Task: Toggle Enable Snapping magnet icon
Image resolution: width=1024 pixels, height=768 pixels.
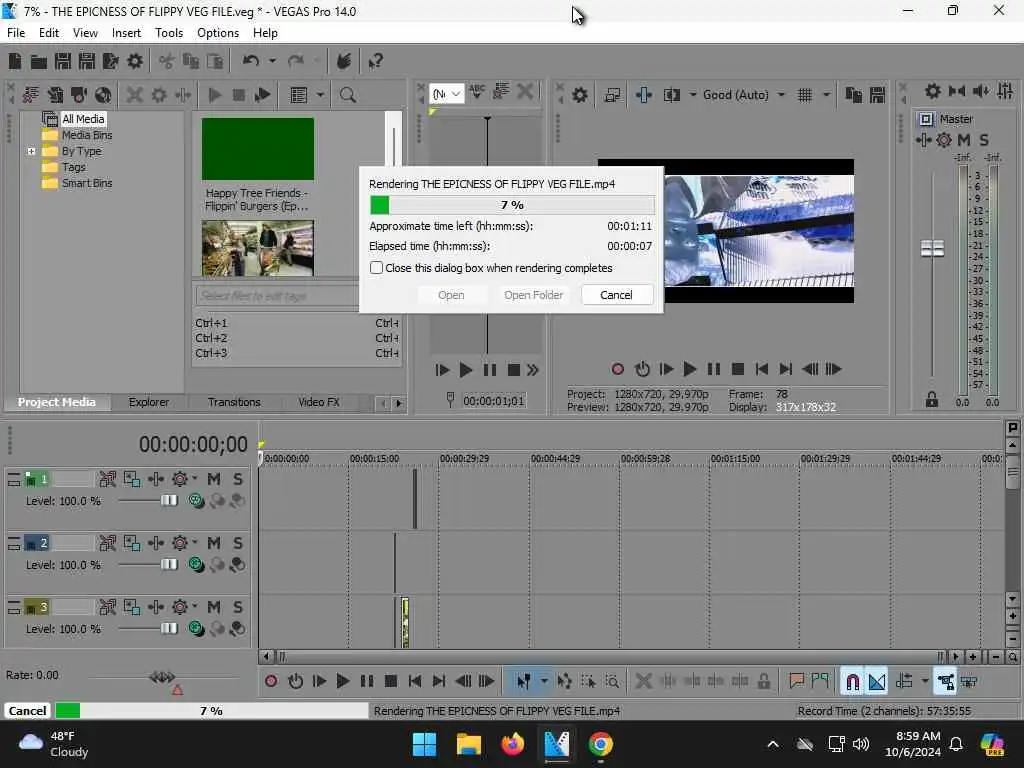Action: (x=852, y=682)
